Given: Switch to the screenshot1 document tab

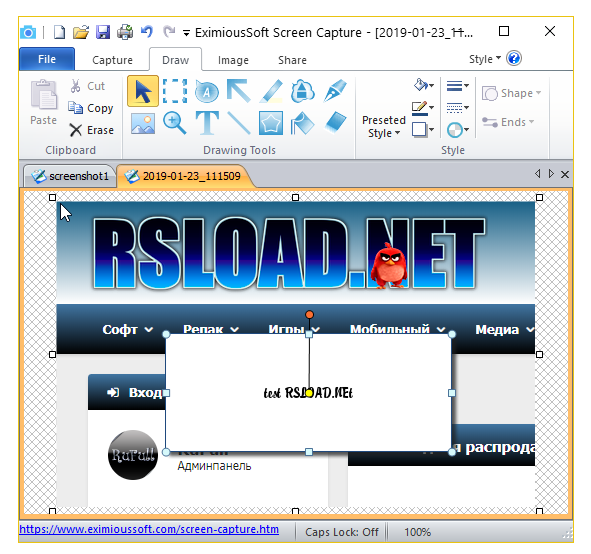Looking at the screenshot, I should point(71,176).
